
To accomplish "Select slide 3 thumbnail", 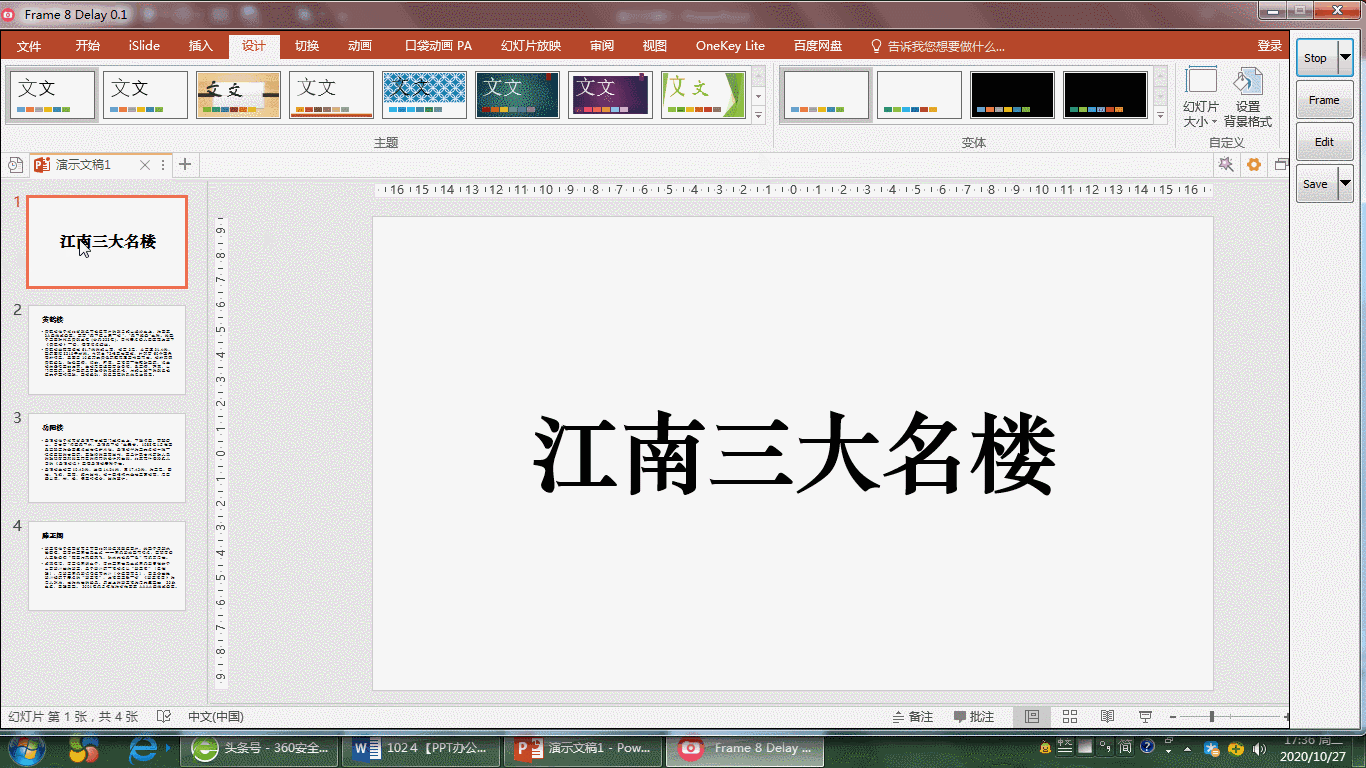I will point(107,458).
